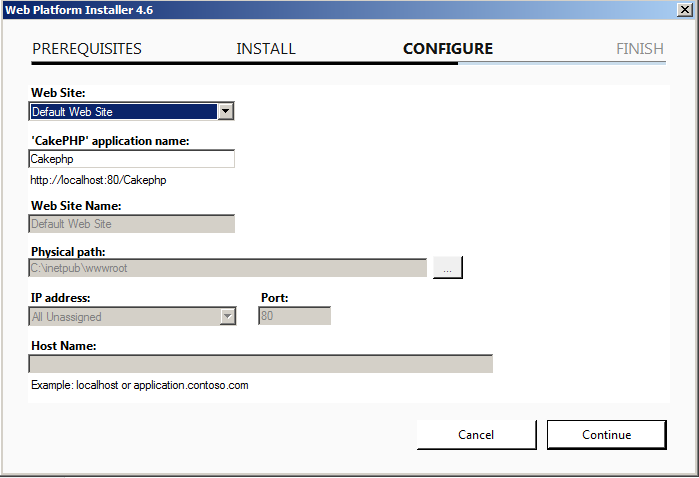The height and width of the screenshot is (478, 699).
Task: Click the Web Site: label
Action: [58, 93]
